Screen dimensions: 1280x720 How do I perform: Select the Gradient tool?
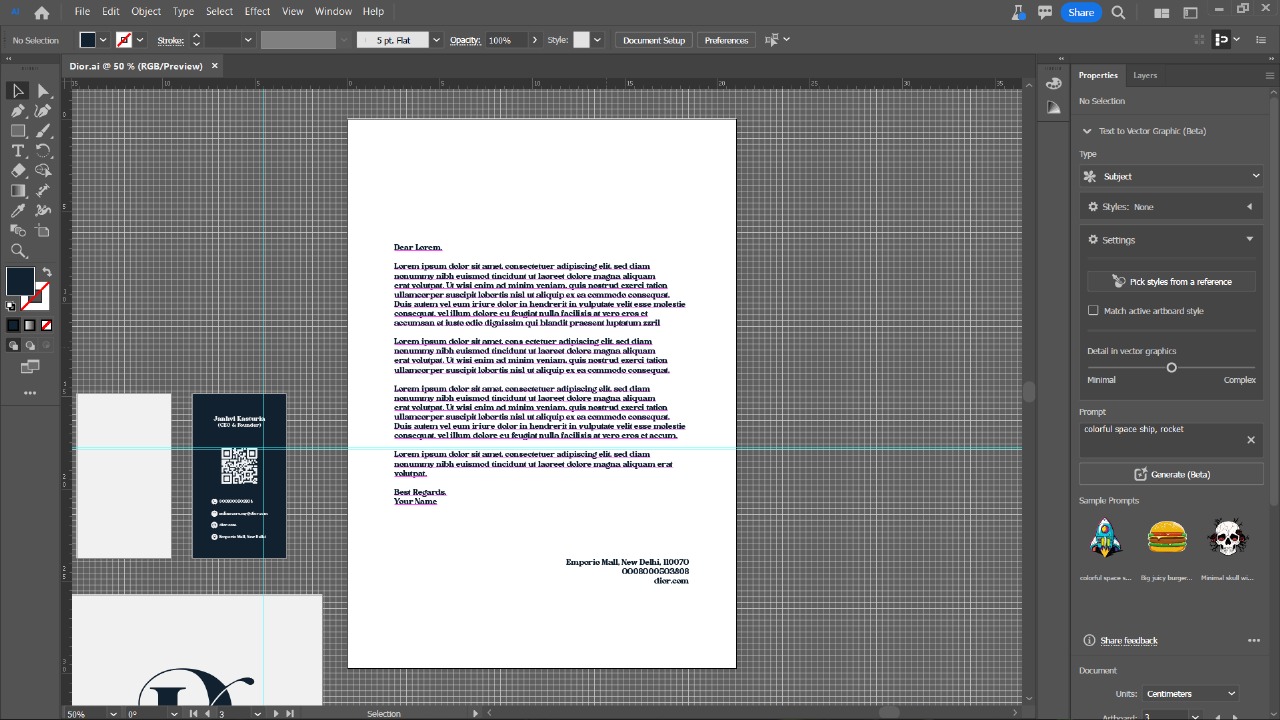pos(17,190)
